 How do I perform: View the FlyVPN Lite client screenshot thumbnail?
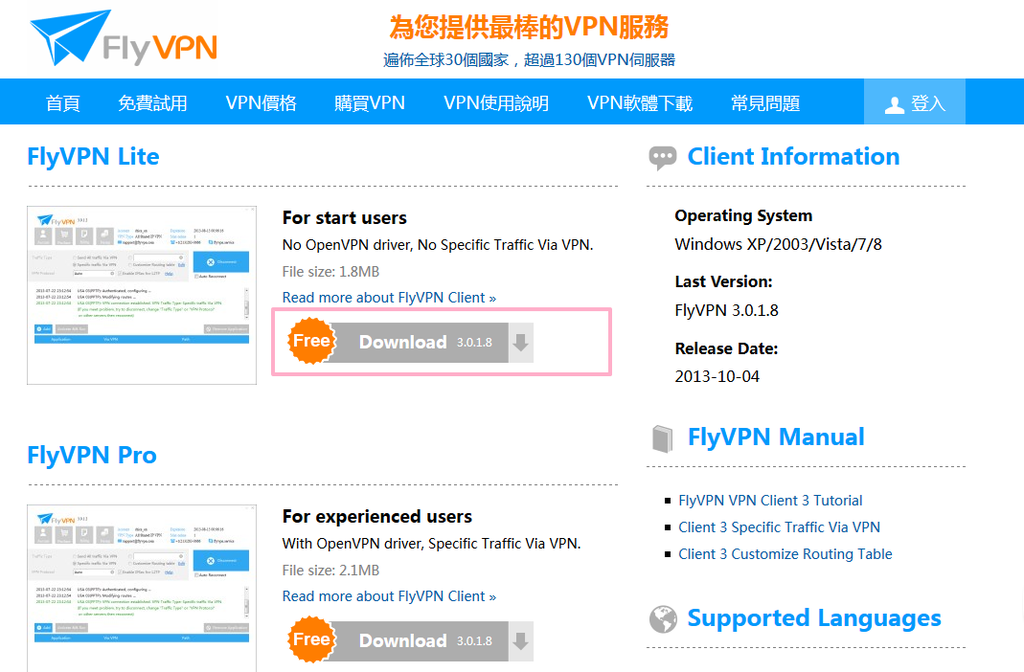coord(142,295)
